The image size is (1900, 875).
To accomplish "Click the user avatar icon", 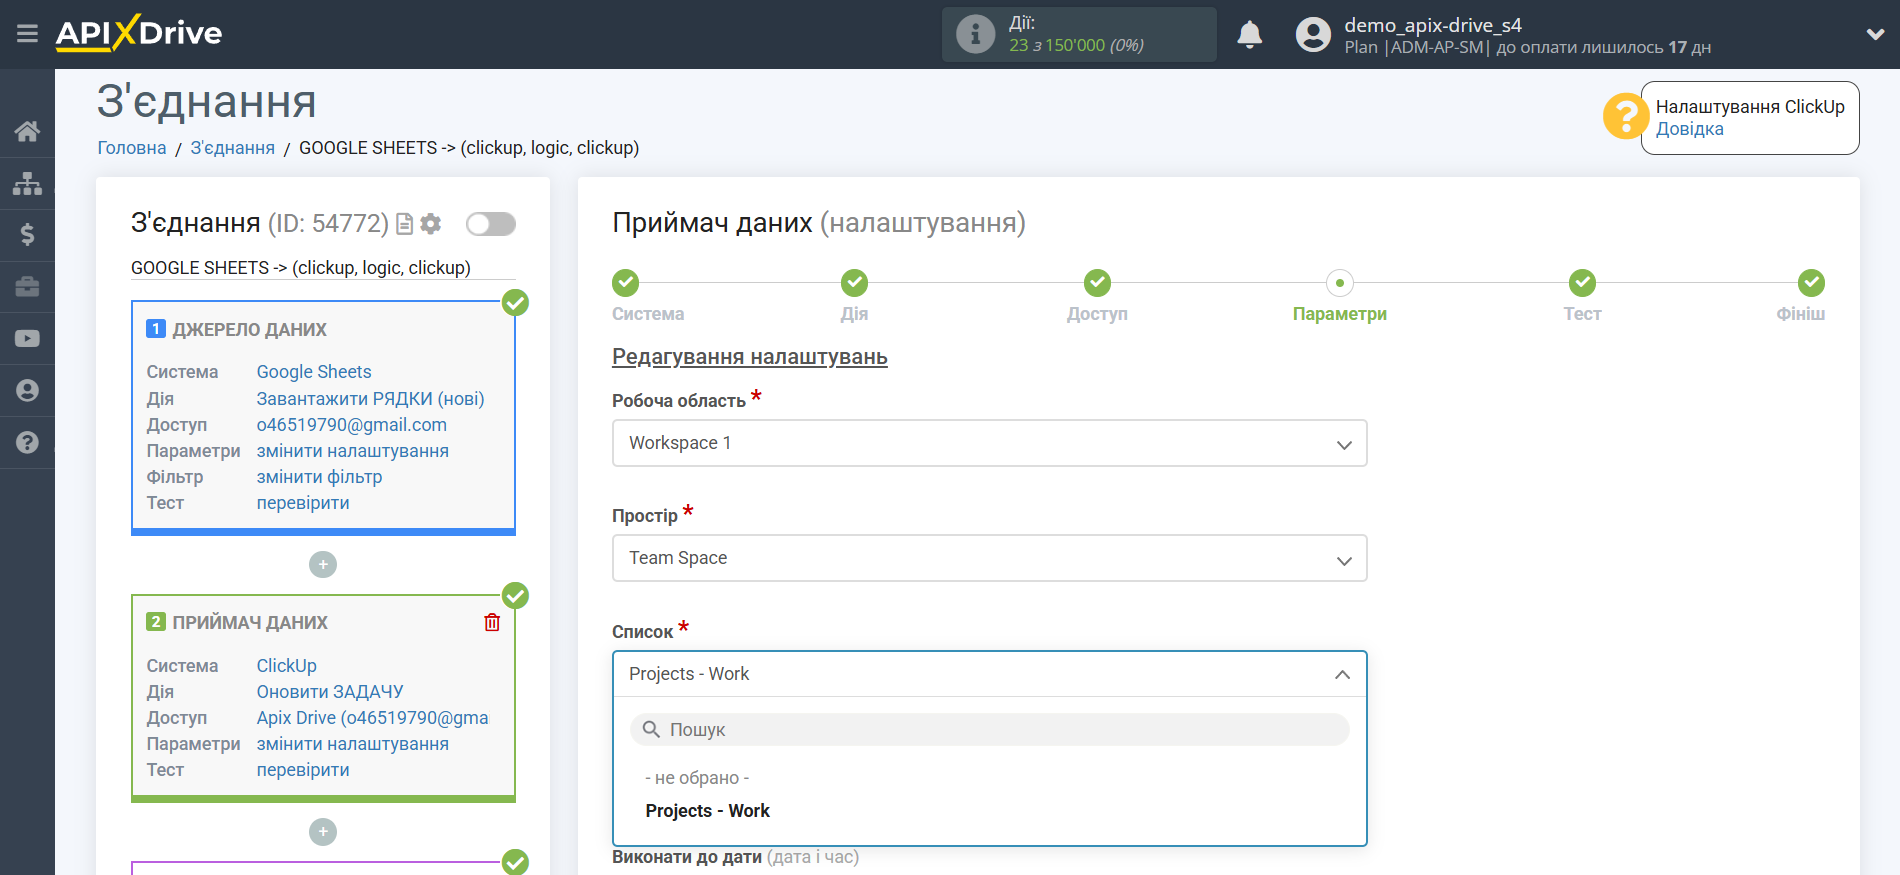I will [1313, 35].
